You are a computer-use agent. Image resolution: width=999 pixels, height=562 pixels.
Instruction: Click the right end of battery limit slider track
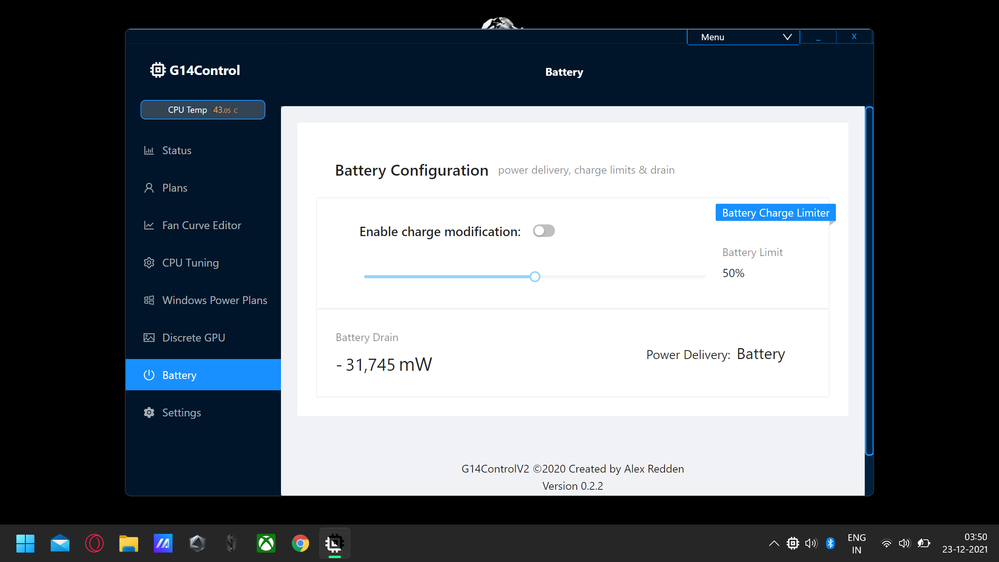(x=703, y=277)
